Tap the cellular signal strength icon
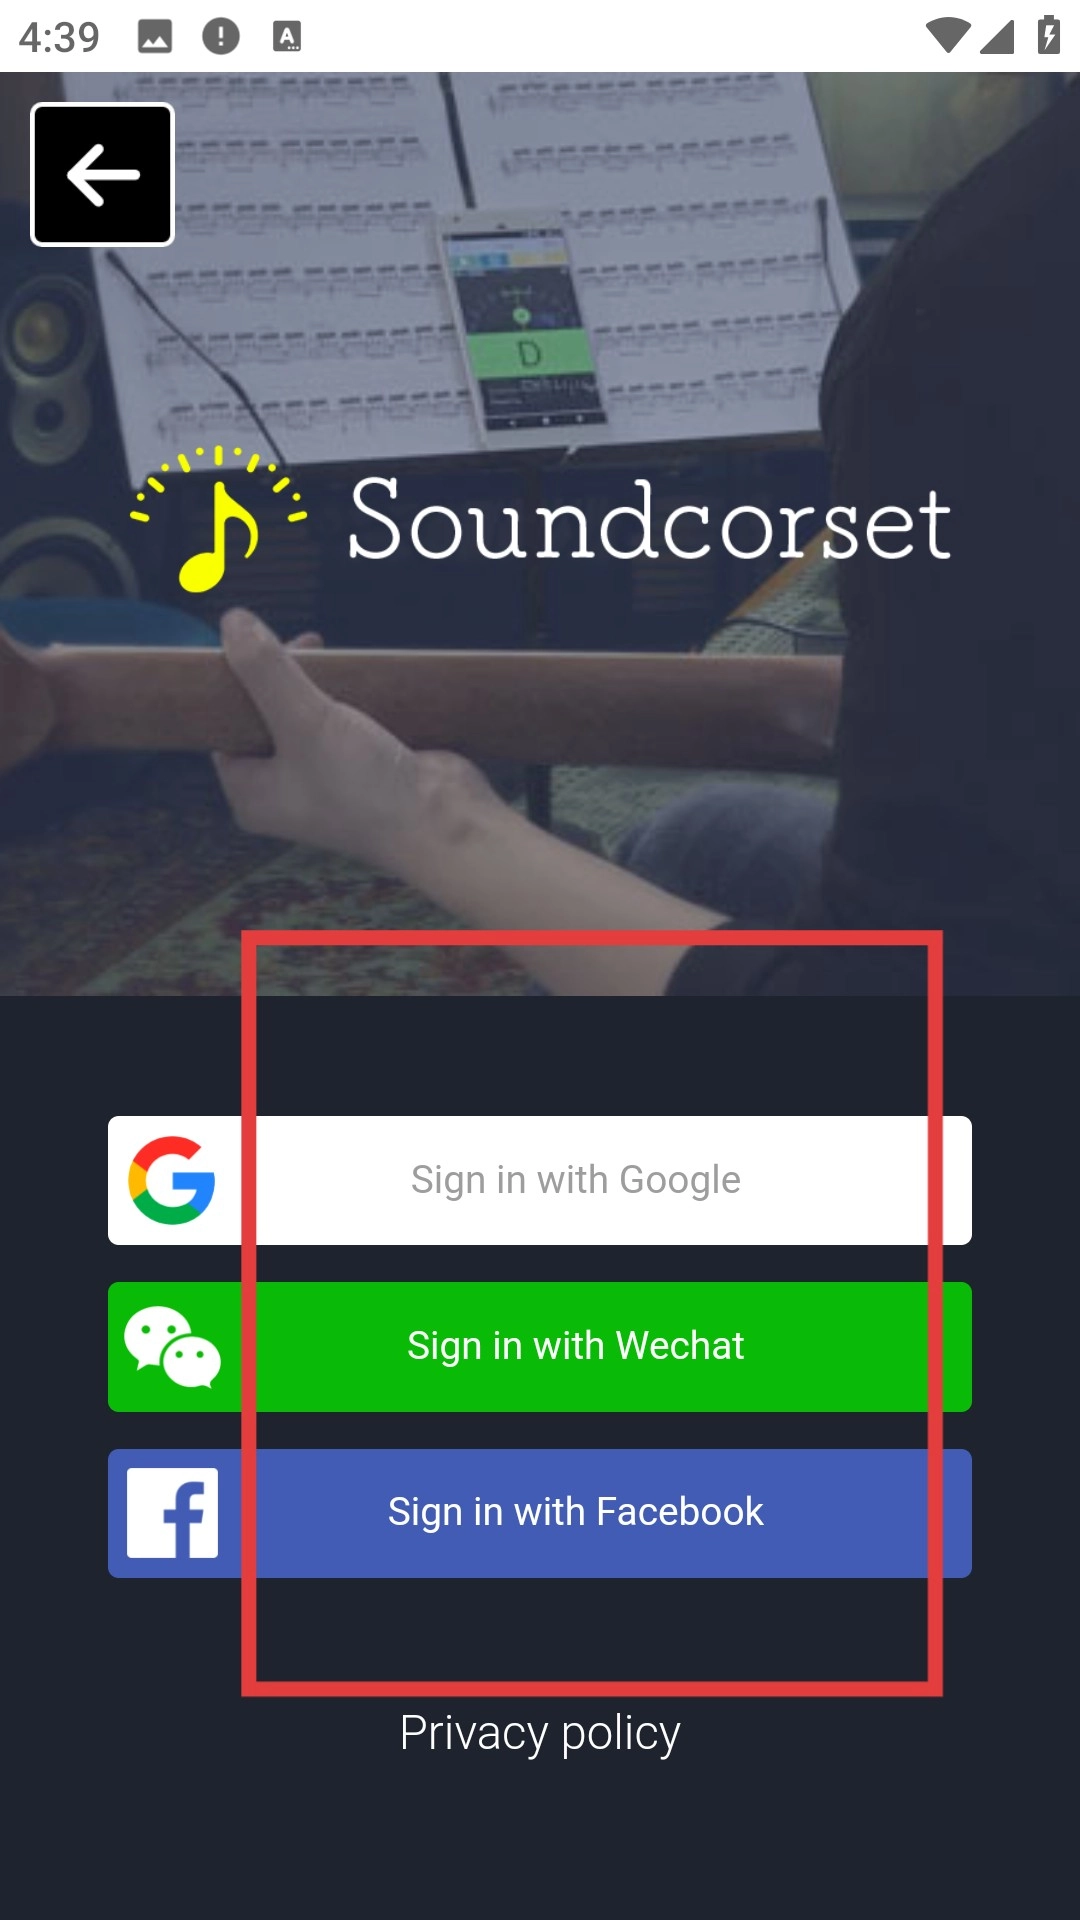The width and height of the screenshot is (1080, 1920). [997, 37]
